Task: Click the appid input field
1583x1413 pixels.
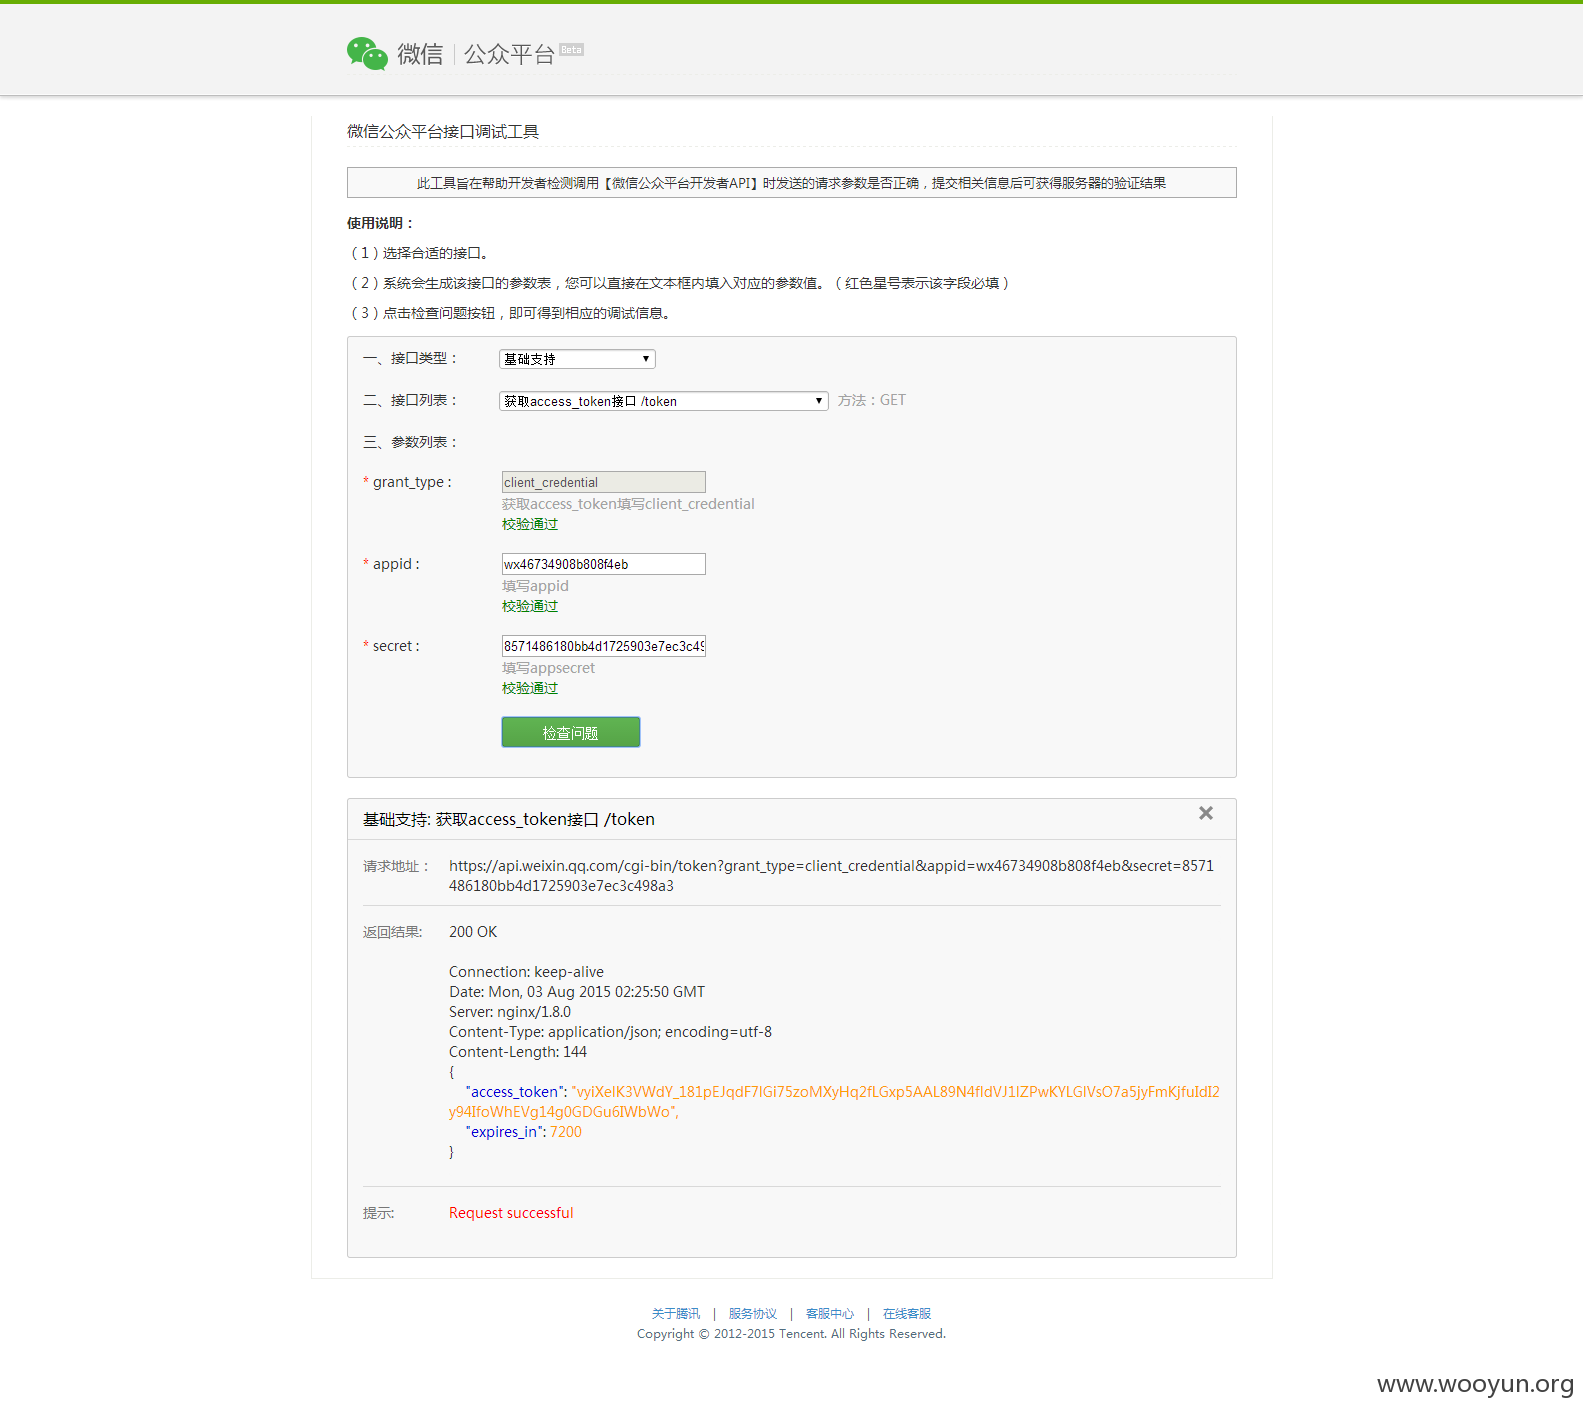Action: click(603, 564)
